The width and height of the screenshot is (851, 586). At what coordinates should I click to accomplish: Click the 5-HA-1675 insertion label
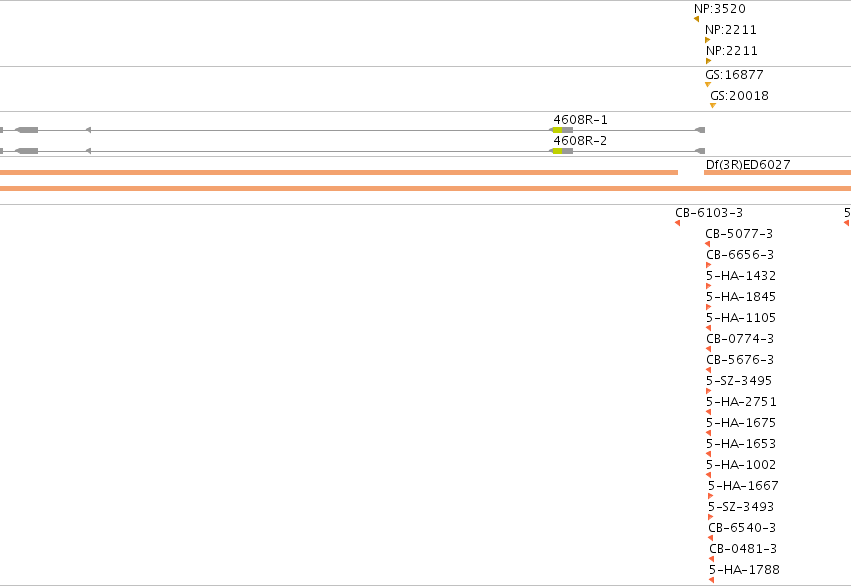point(741,423)
